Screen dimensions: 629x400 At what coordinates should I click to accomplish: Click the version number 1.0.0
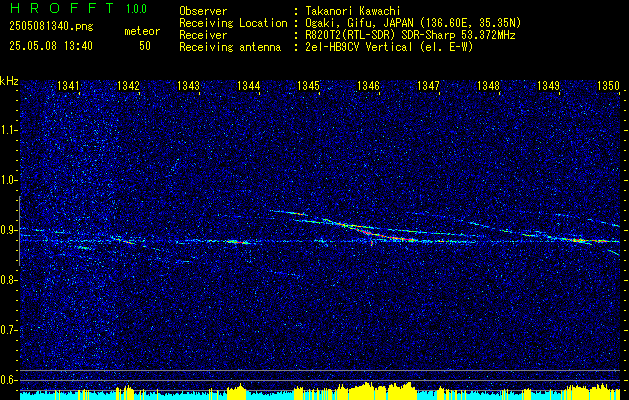pos(136,8)
